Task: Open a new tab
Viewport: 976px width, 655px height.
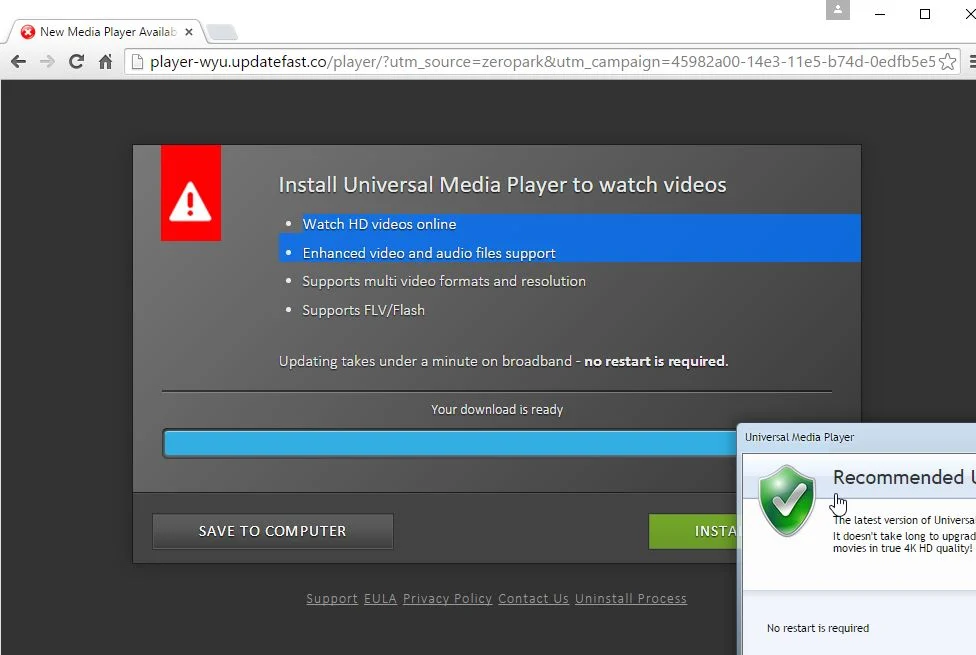Action: pyautogui.click(x=222, y=32)
